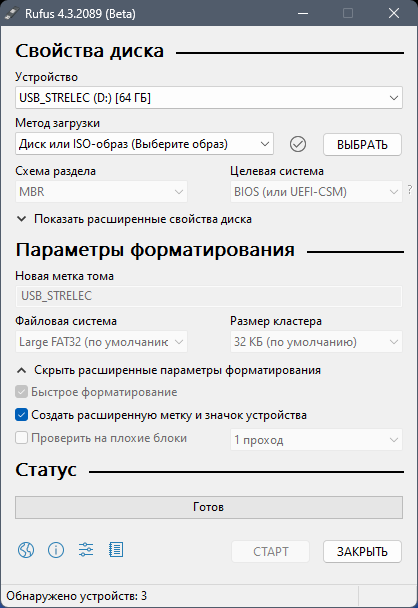Collapse Скрыть расширенные параметры форматирования
418x608 pixels.
pos(169,370)
